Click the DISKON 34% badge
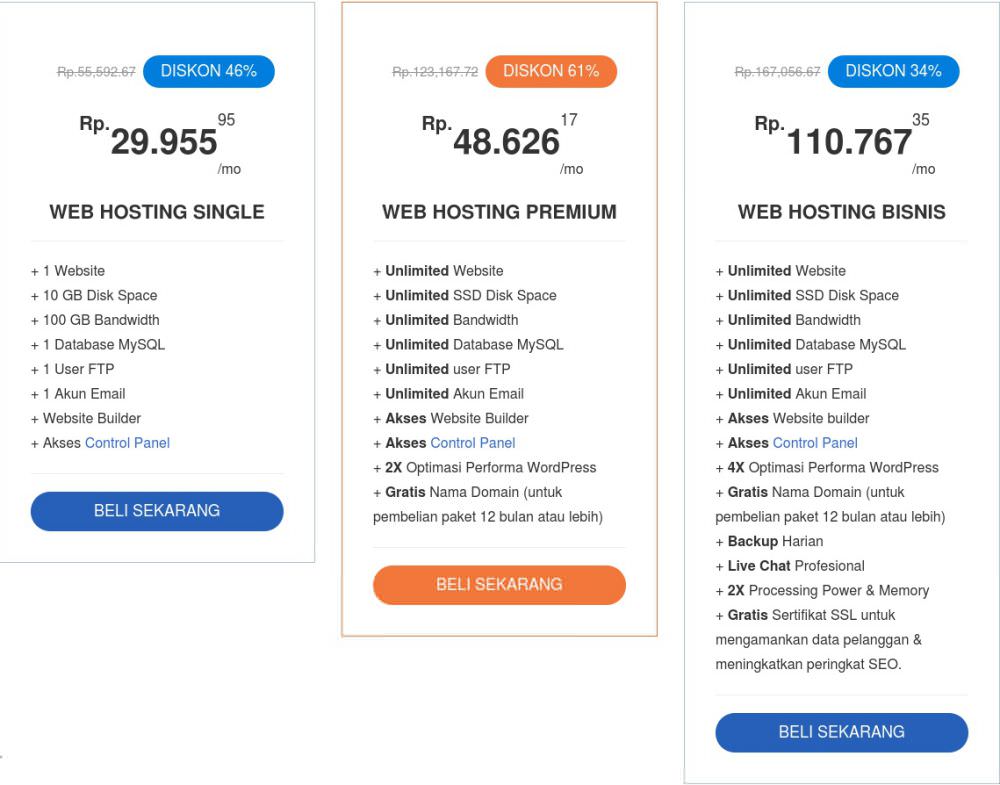This screenshot has height=785, width=1000. pyautogui.click(x=893, y=71)
